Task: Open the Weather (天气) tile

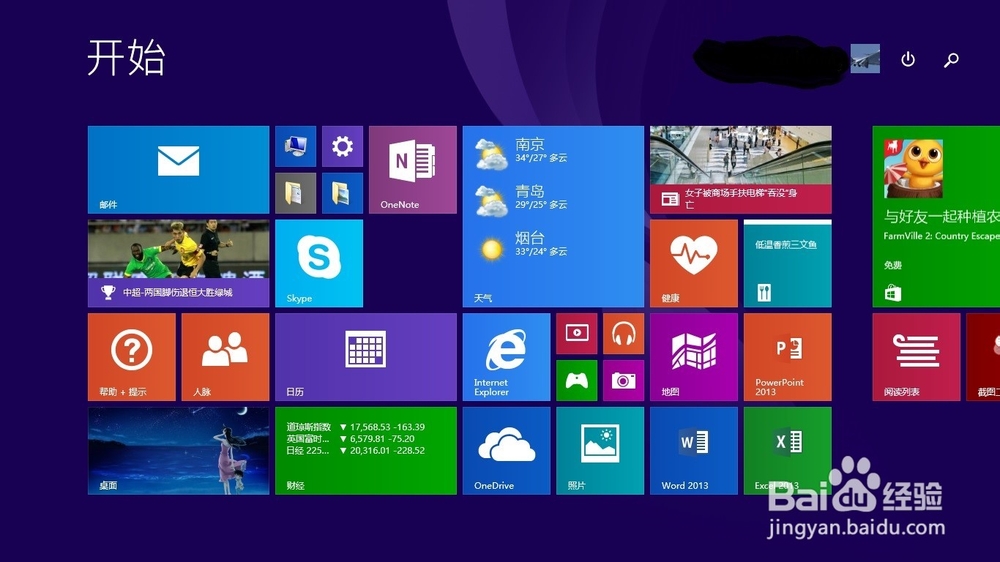Action: [553, 216]
